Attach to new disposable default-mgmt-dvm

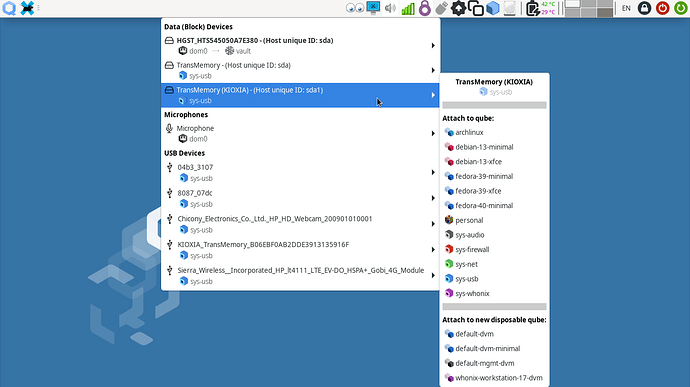[494, 363]
